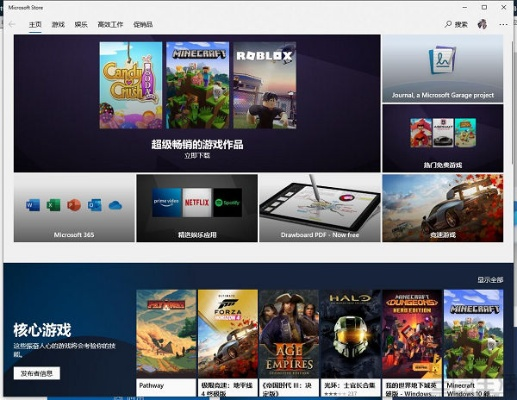Go back using the back arrow
Viewport: 517px width, 400px height.
12,24
